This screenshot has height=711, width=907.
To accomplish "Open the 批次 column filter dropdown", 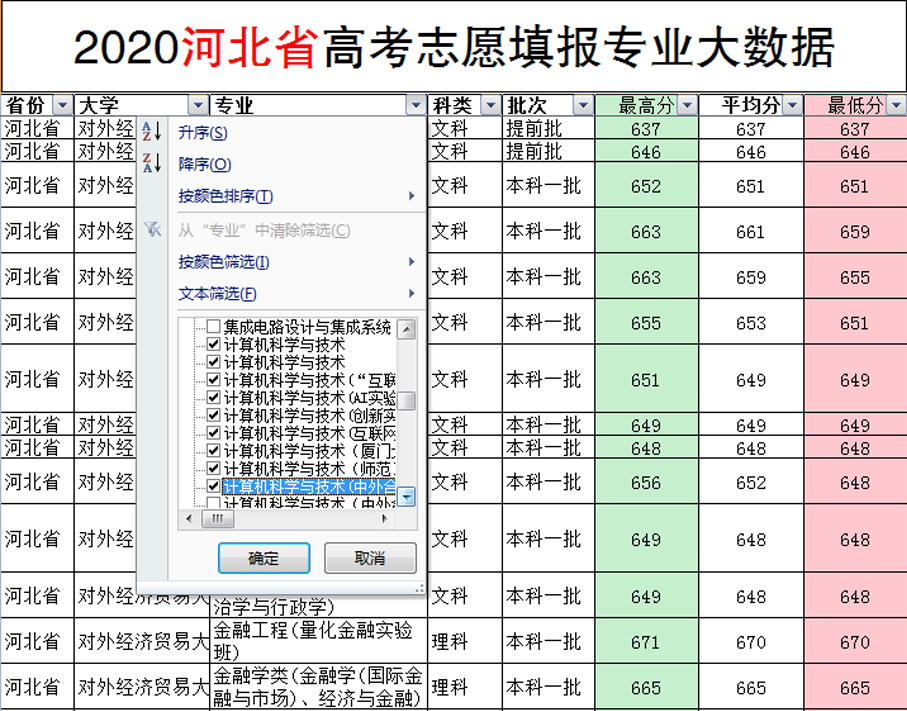I will [582, 104].
